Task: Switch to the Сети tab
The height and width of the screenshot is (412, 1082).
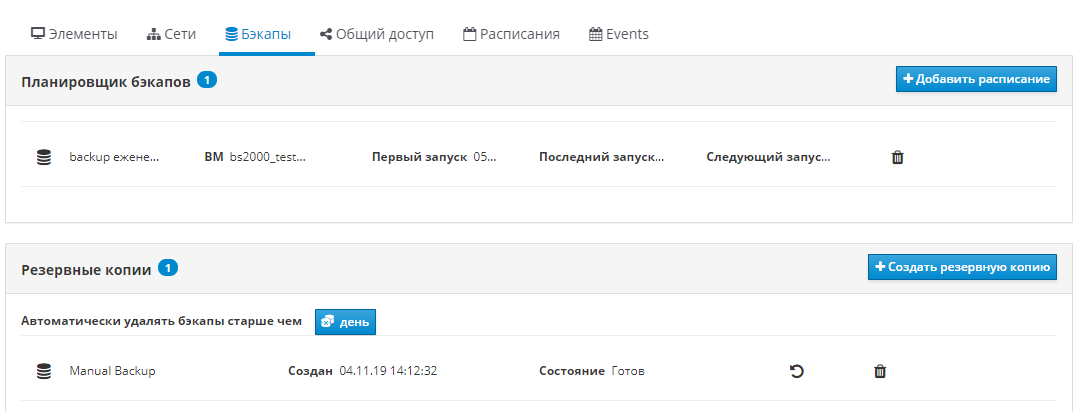Action: pyautogui.click(x=171, y=34)
